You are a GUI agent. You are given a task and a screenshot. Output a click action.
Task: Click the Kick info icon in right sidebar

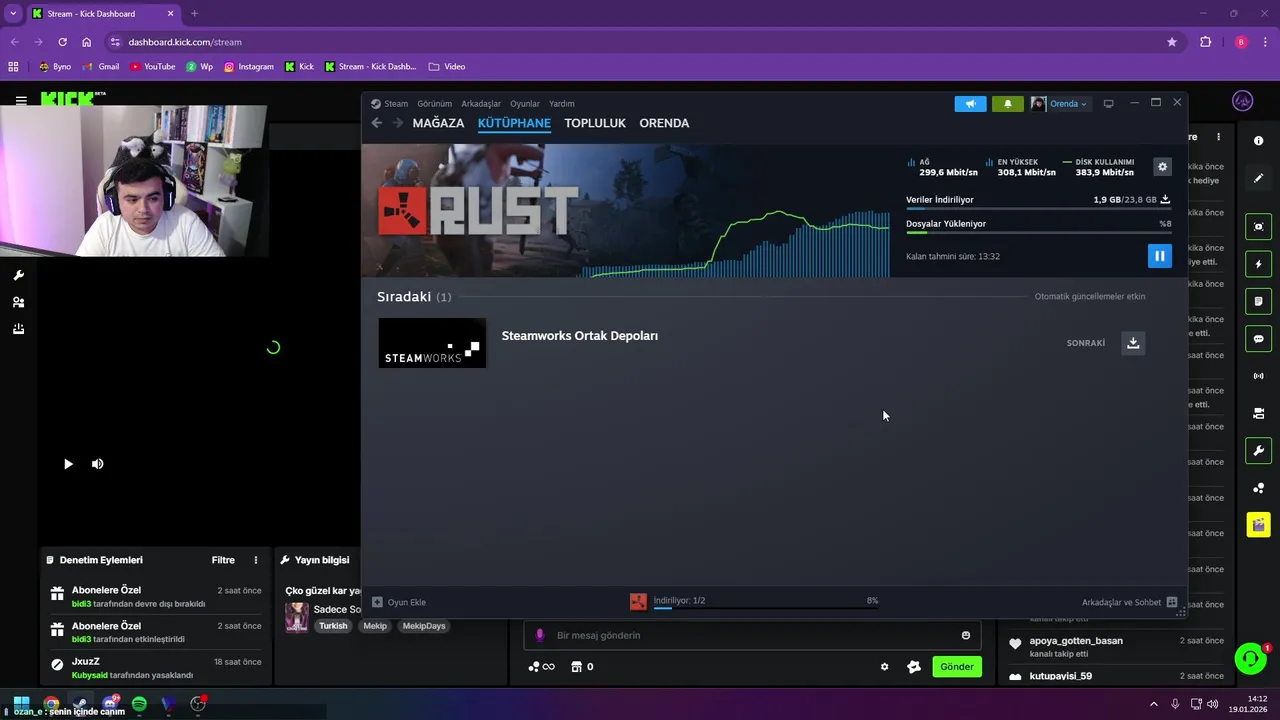(x=1258, y=141)
